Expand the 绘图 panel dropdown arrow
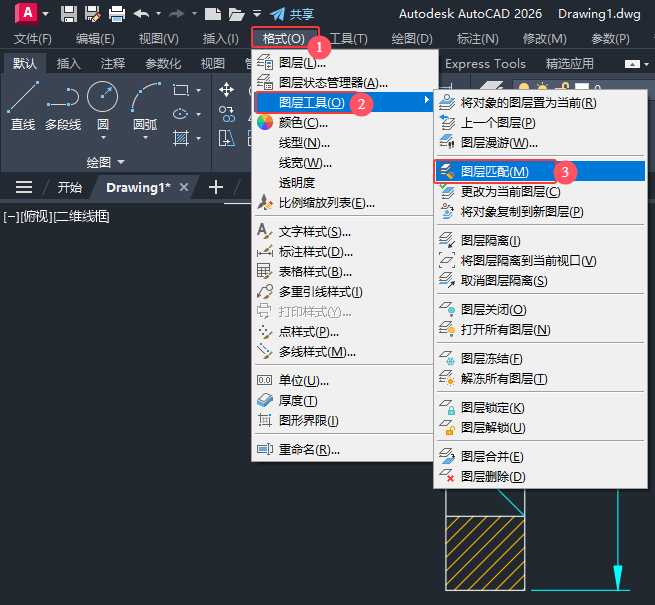This screenshot has width=655, height=605. coord(122,162)
